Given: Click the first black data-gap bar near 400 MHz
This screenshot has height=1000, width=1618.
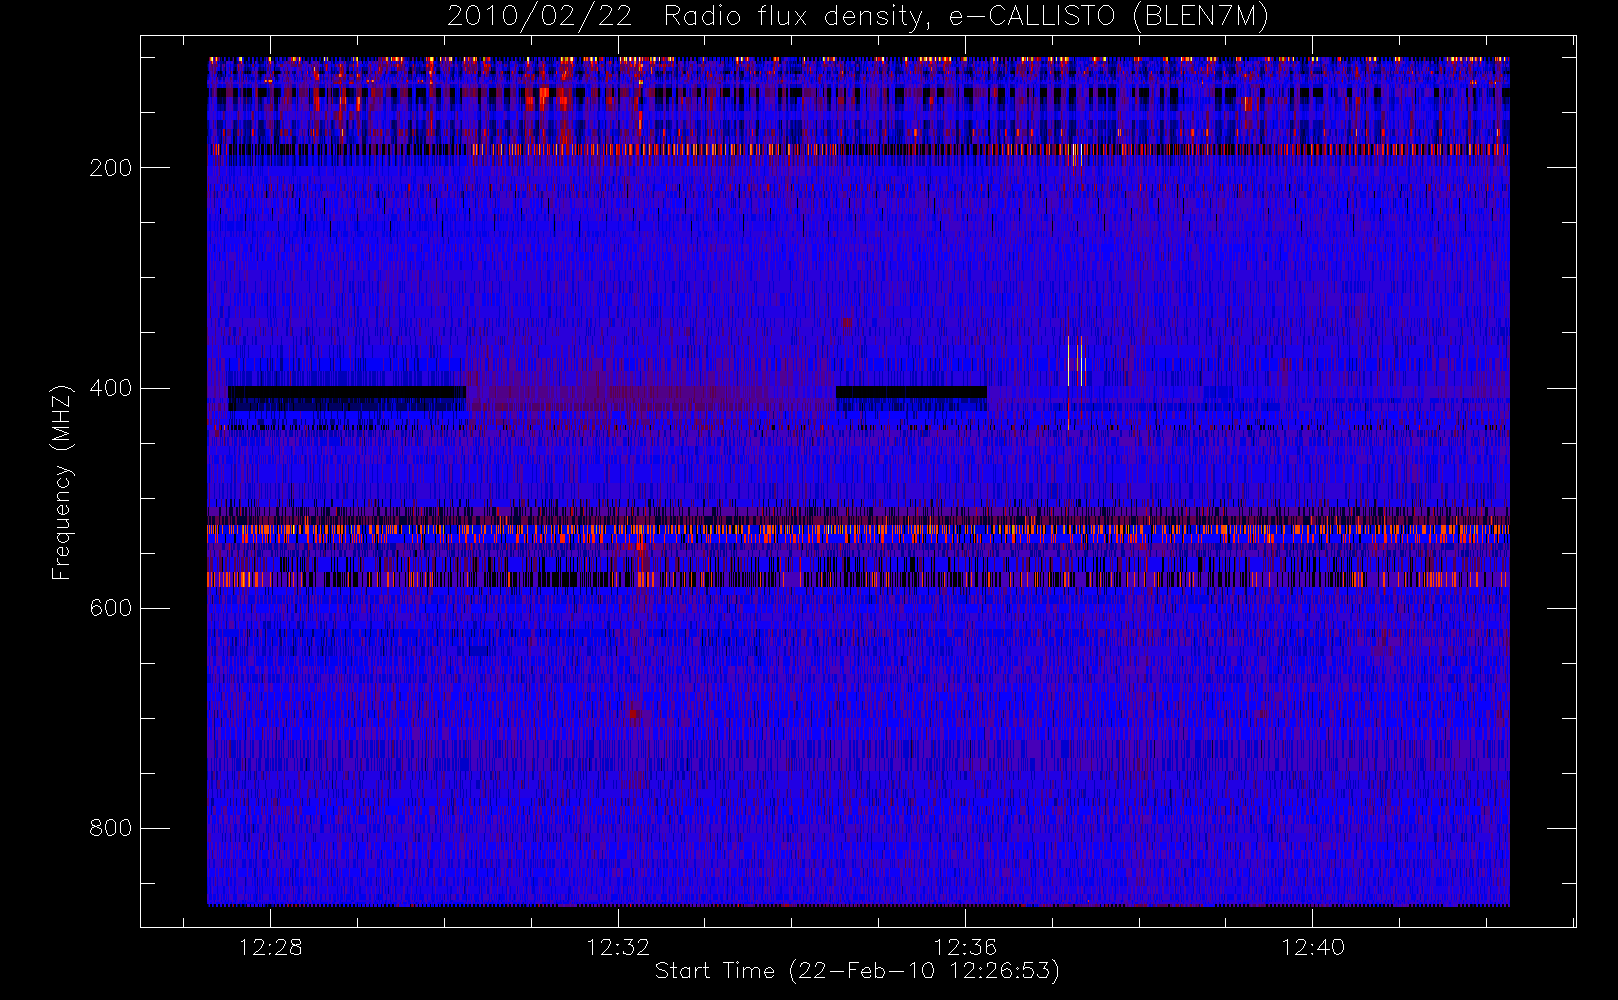Looking at the screenshot, I should point(347,392).
